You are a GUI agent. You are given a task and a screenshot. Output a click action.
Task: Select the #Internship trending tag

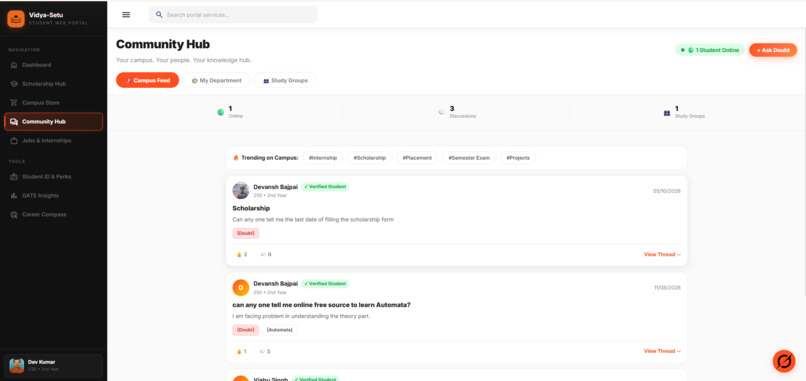click(323, 158)
